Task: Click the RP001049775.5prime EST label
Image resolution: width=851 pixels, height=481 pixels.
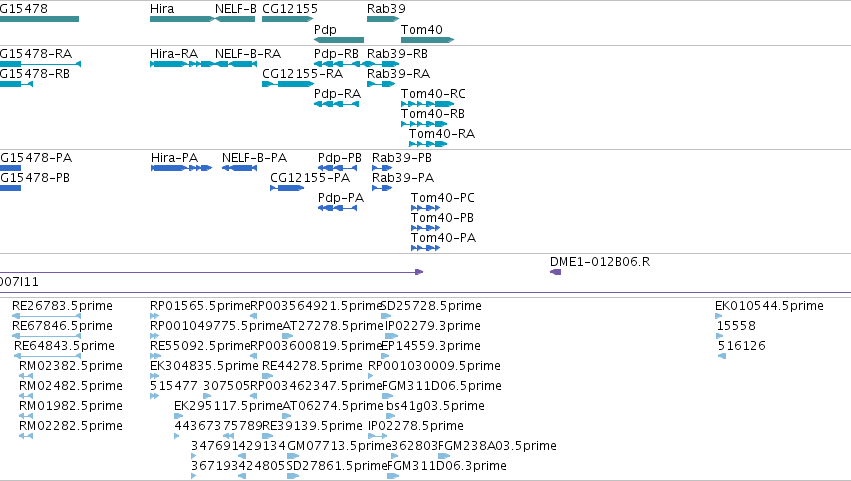Action: coord(216,326)
